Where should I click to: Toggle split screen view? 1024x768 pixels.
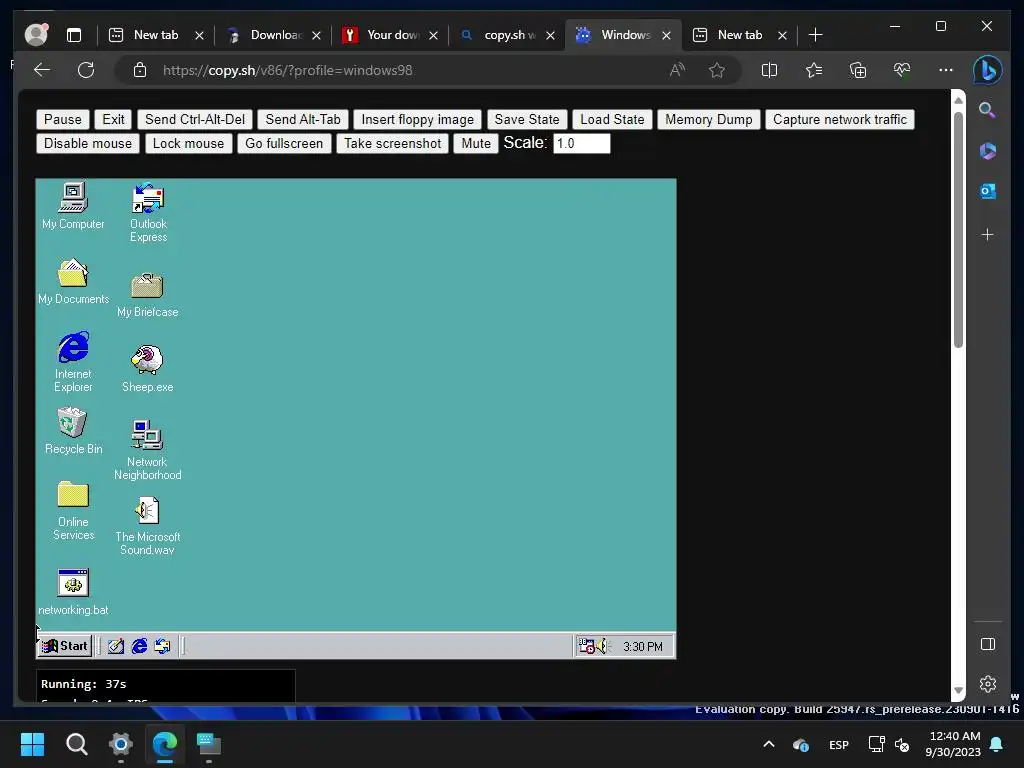(769, 70)
